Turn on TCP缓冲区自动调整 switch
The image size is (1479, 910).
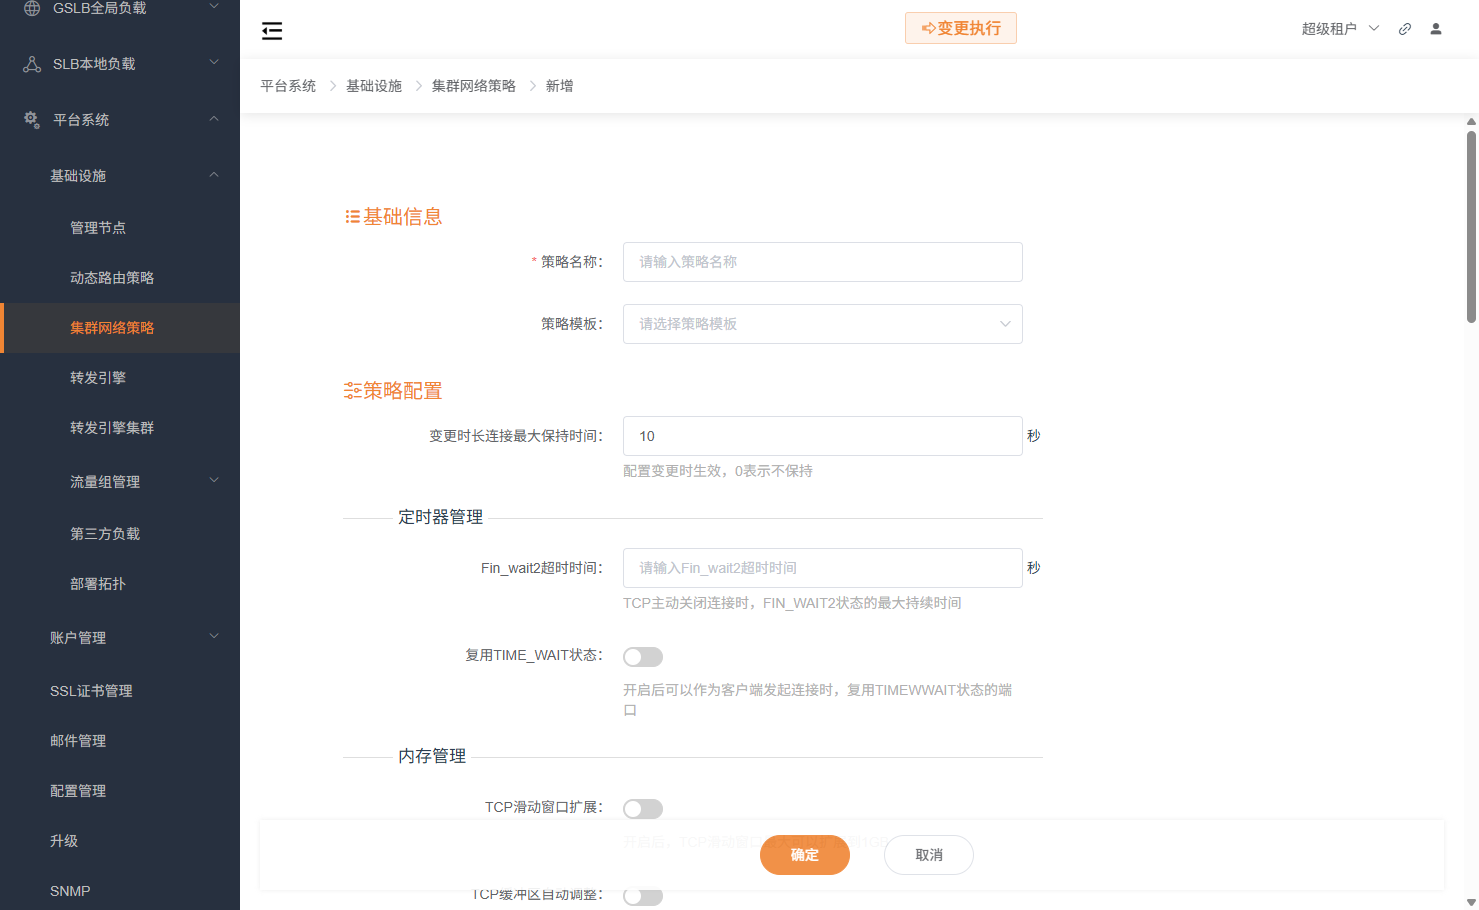(643, 896)
